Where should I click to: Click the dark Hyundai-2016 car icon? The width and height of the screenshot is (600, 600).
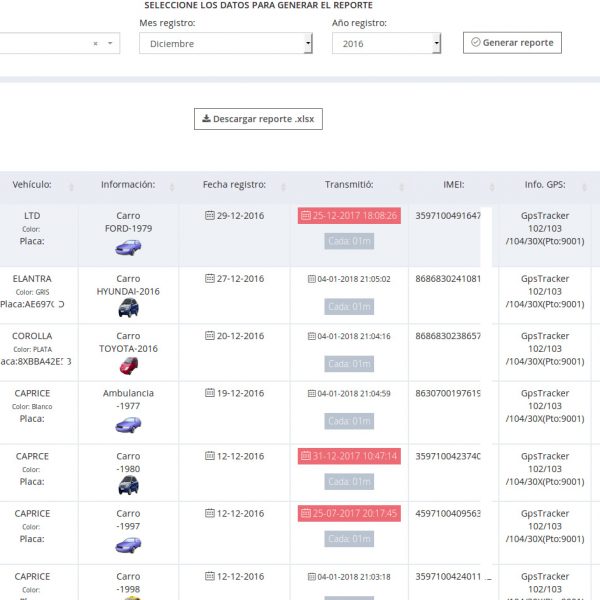(x=128, y=307)
